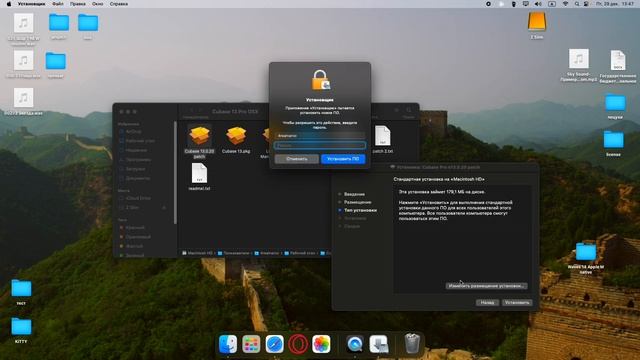This screenshot has width=640, height=360.
Task: Select Желтый tag in Finder sidebar
Action: click(134, 247)
